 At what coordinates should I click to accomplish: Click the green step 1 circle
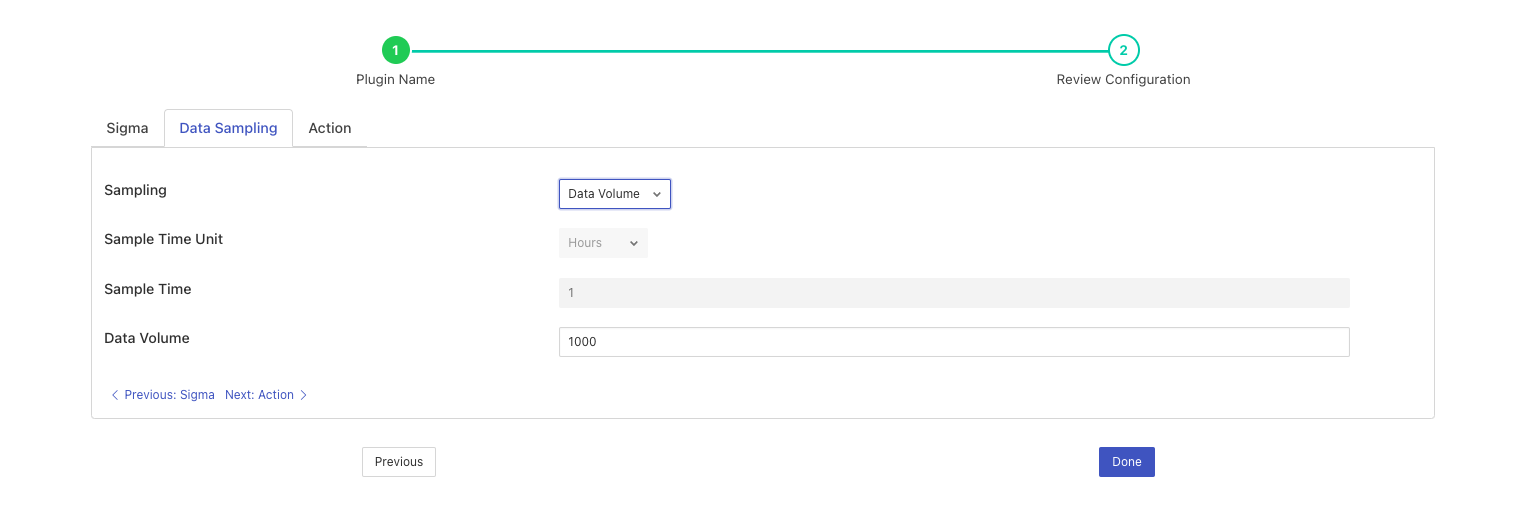pos(395,49)
